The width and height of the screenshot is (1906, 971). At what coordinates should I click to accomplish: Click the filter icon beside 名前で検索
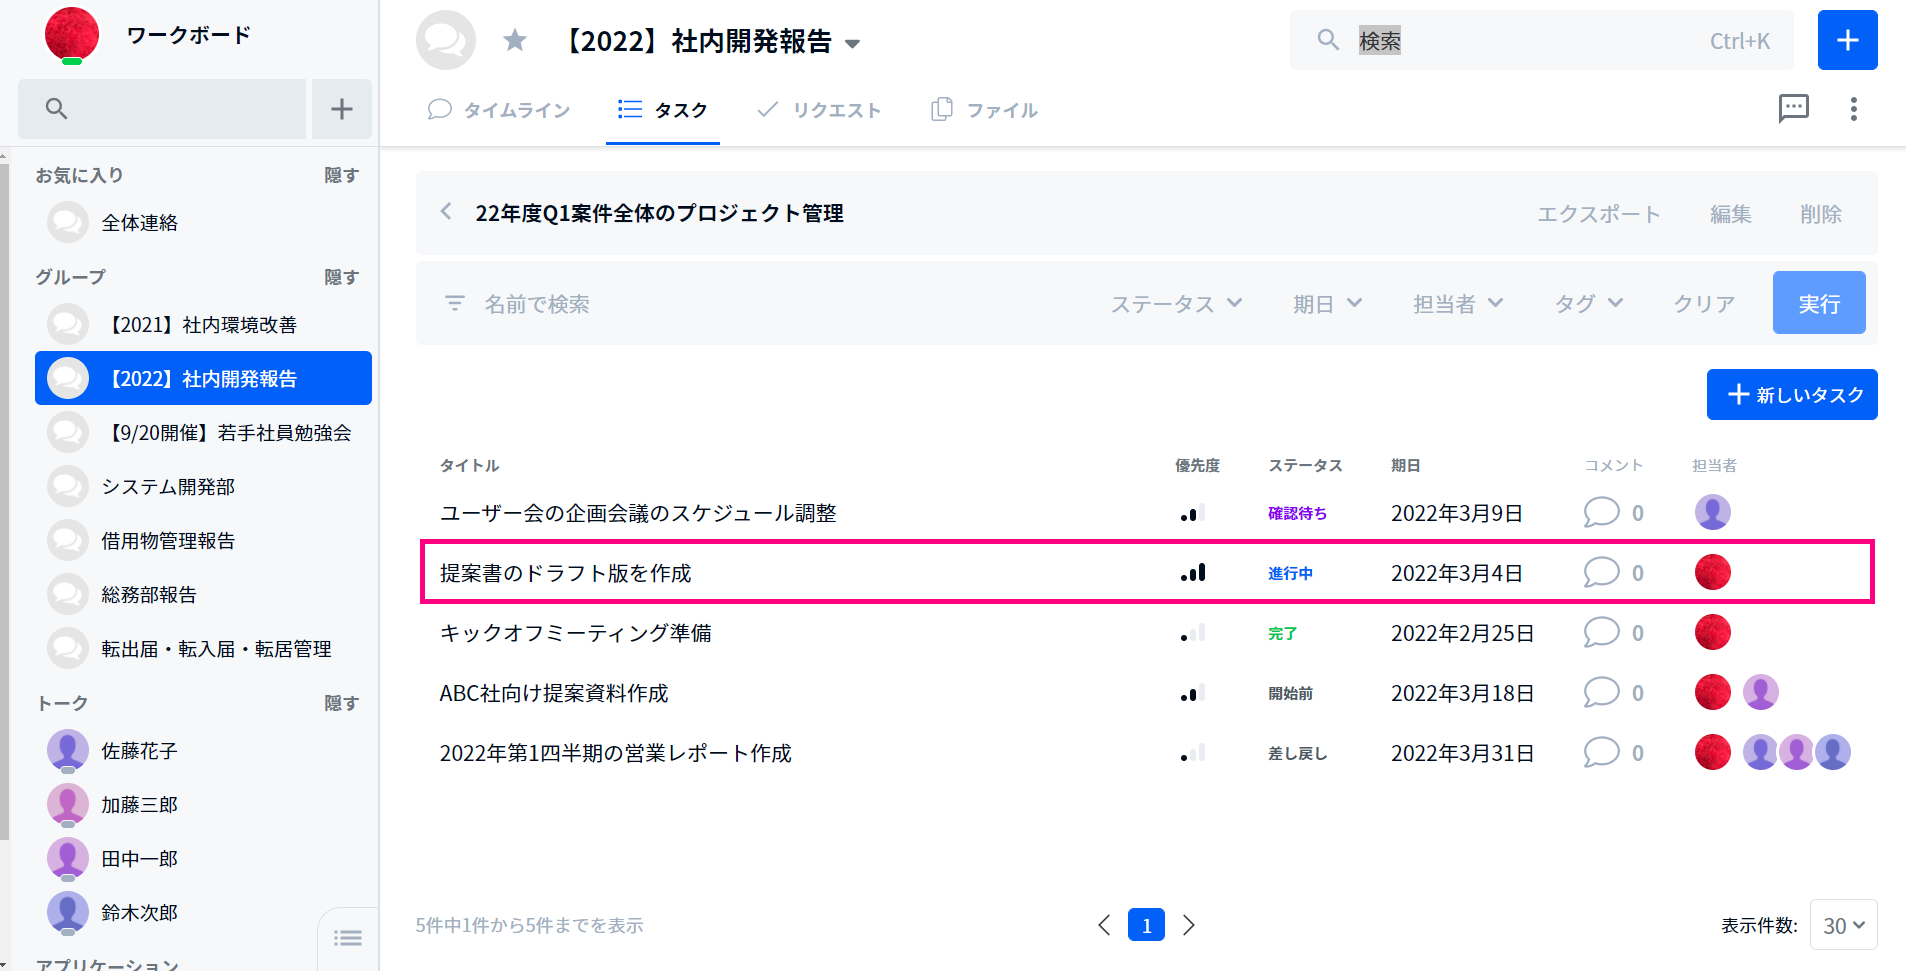[x=455, y=303]
